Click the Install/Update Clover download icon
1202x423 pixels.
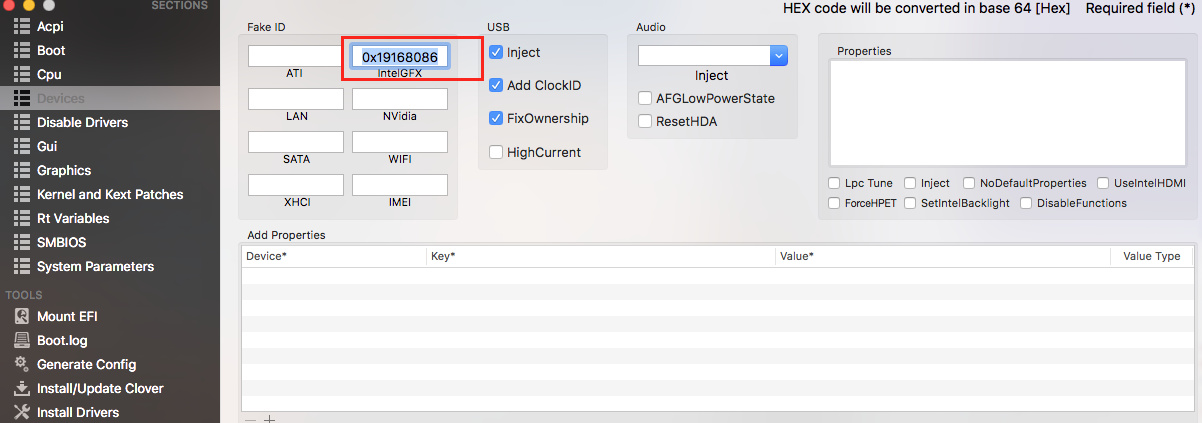21,388
